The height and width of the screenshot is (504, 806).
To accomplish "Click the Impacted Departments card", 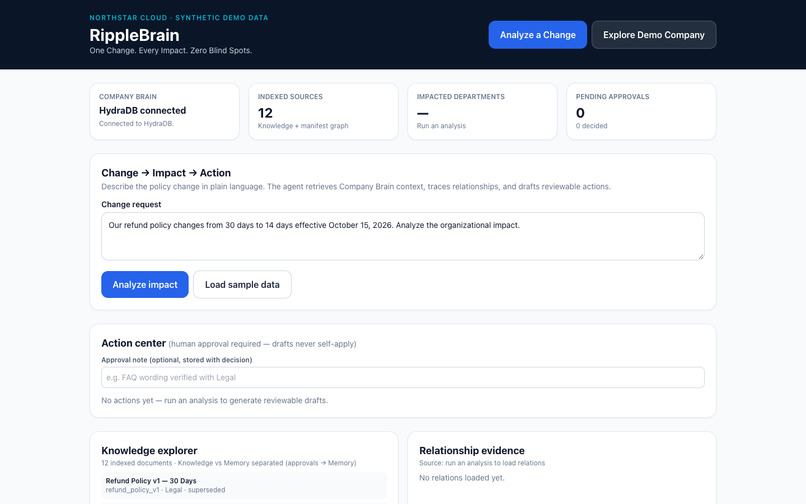I will [x=482, y=111].
